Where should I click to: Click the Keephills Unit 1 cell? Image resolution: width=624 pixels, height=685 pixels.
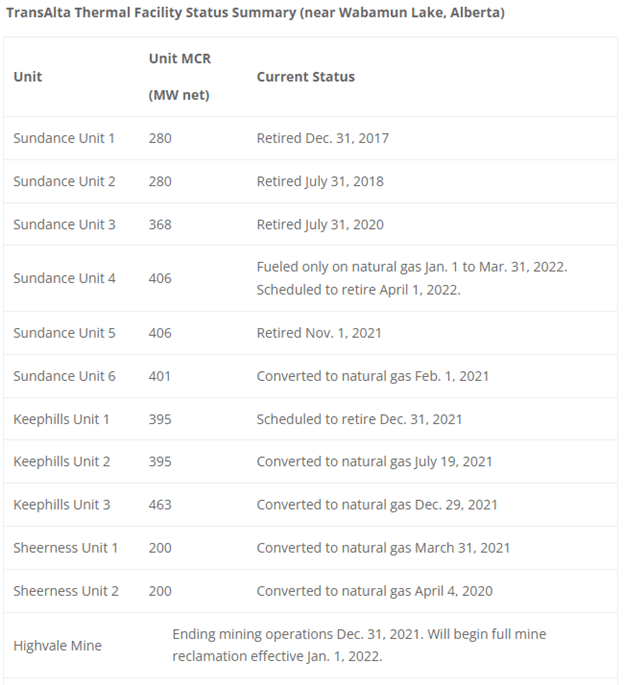point(61,419)
